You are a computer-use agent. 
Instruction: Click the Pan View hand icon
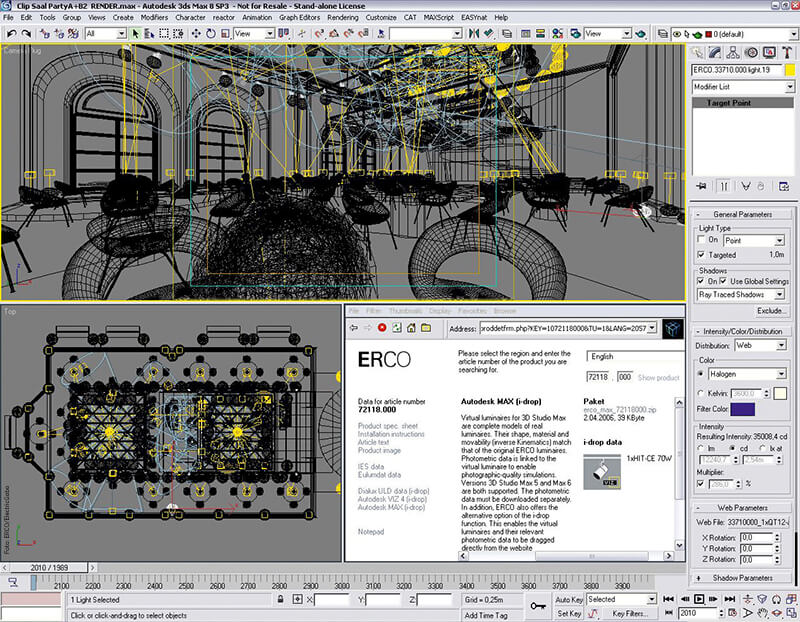[762, 613]
